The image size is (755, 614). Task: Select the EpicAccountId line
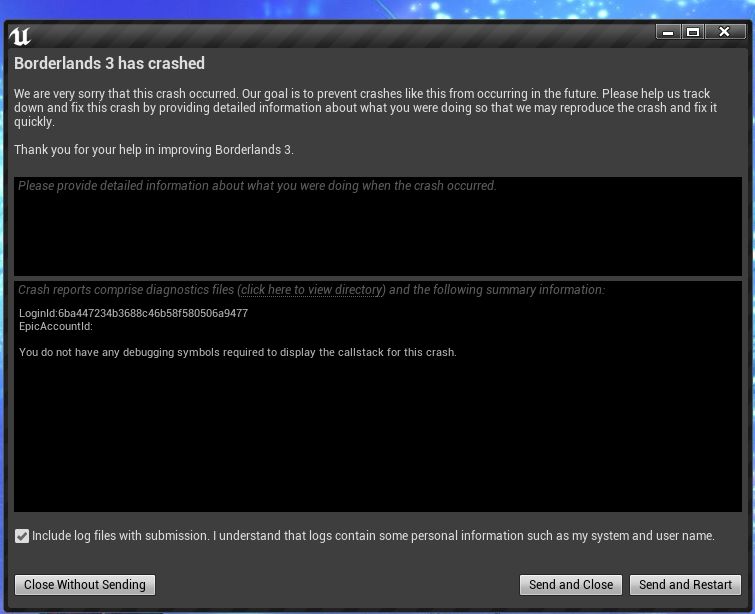[x=56, y=326]
